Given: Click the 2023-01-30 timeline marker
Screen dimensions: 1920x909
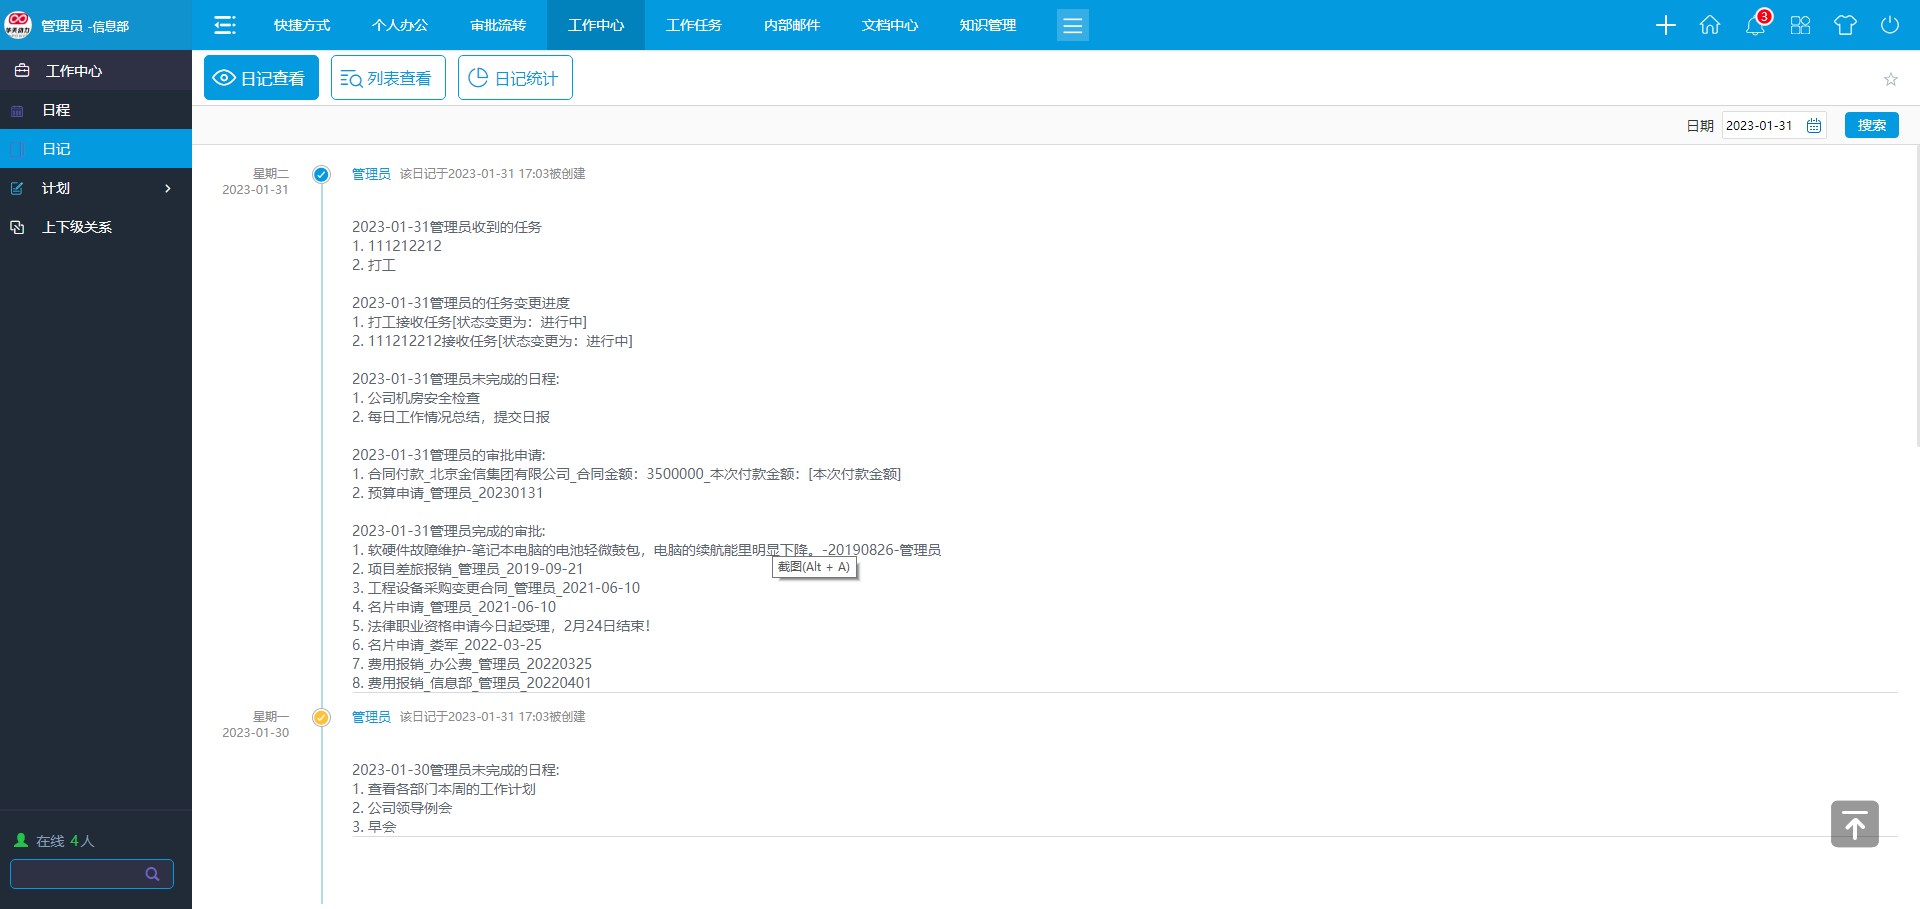Looking at the screenshot, I should 321,717.
